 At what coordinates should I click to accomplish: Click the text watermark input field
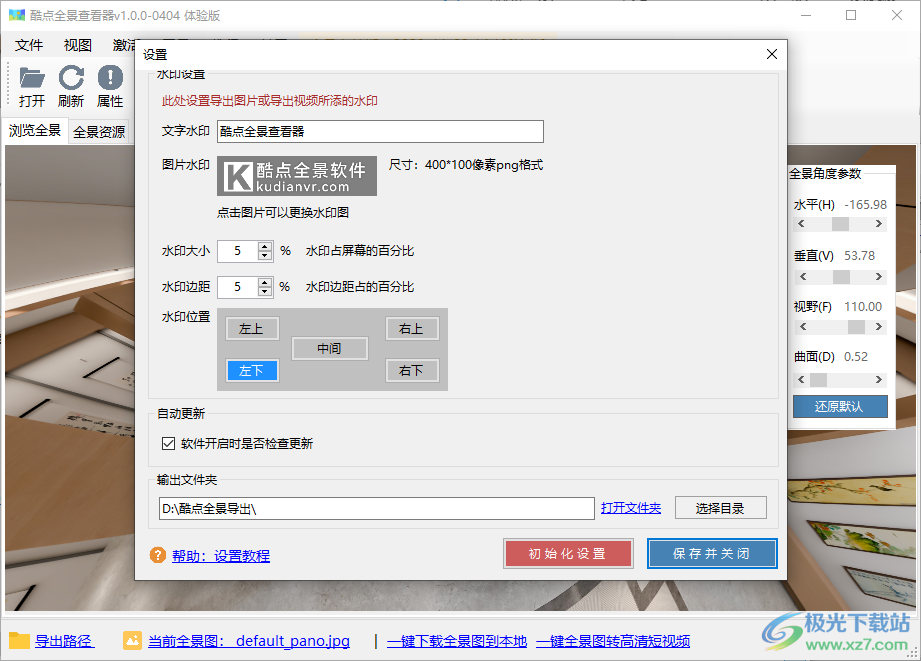click(380, 132)
